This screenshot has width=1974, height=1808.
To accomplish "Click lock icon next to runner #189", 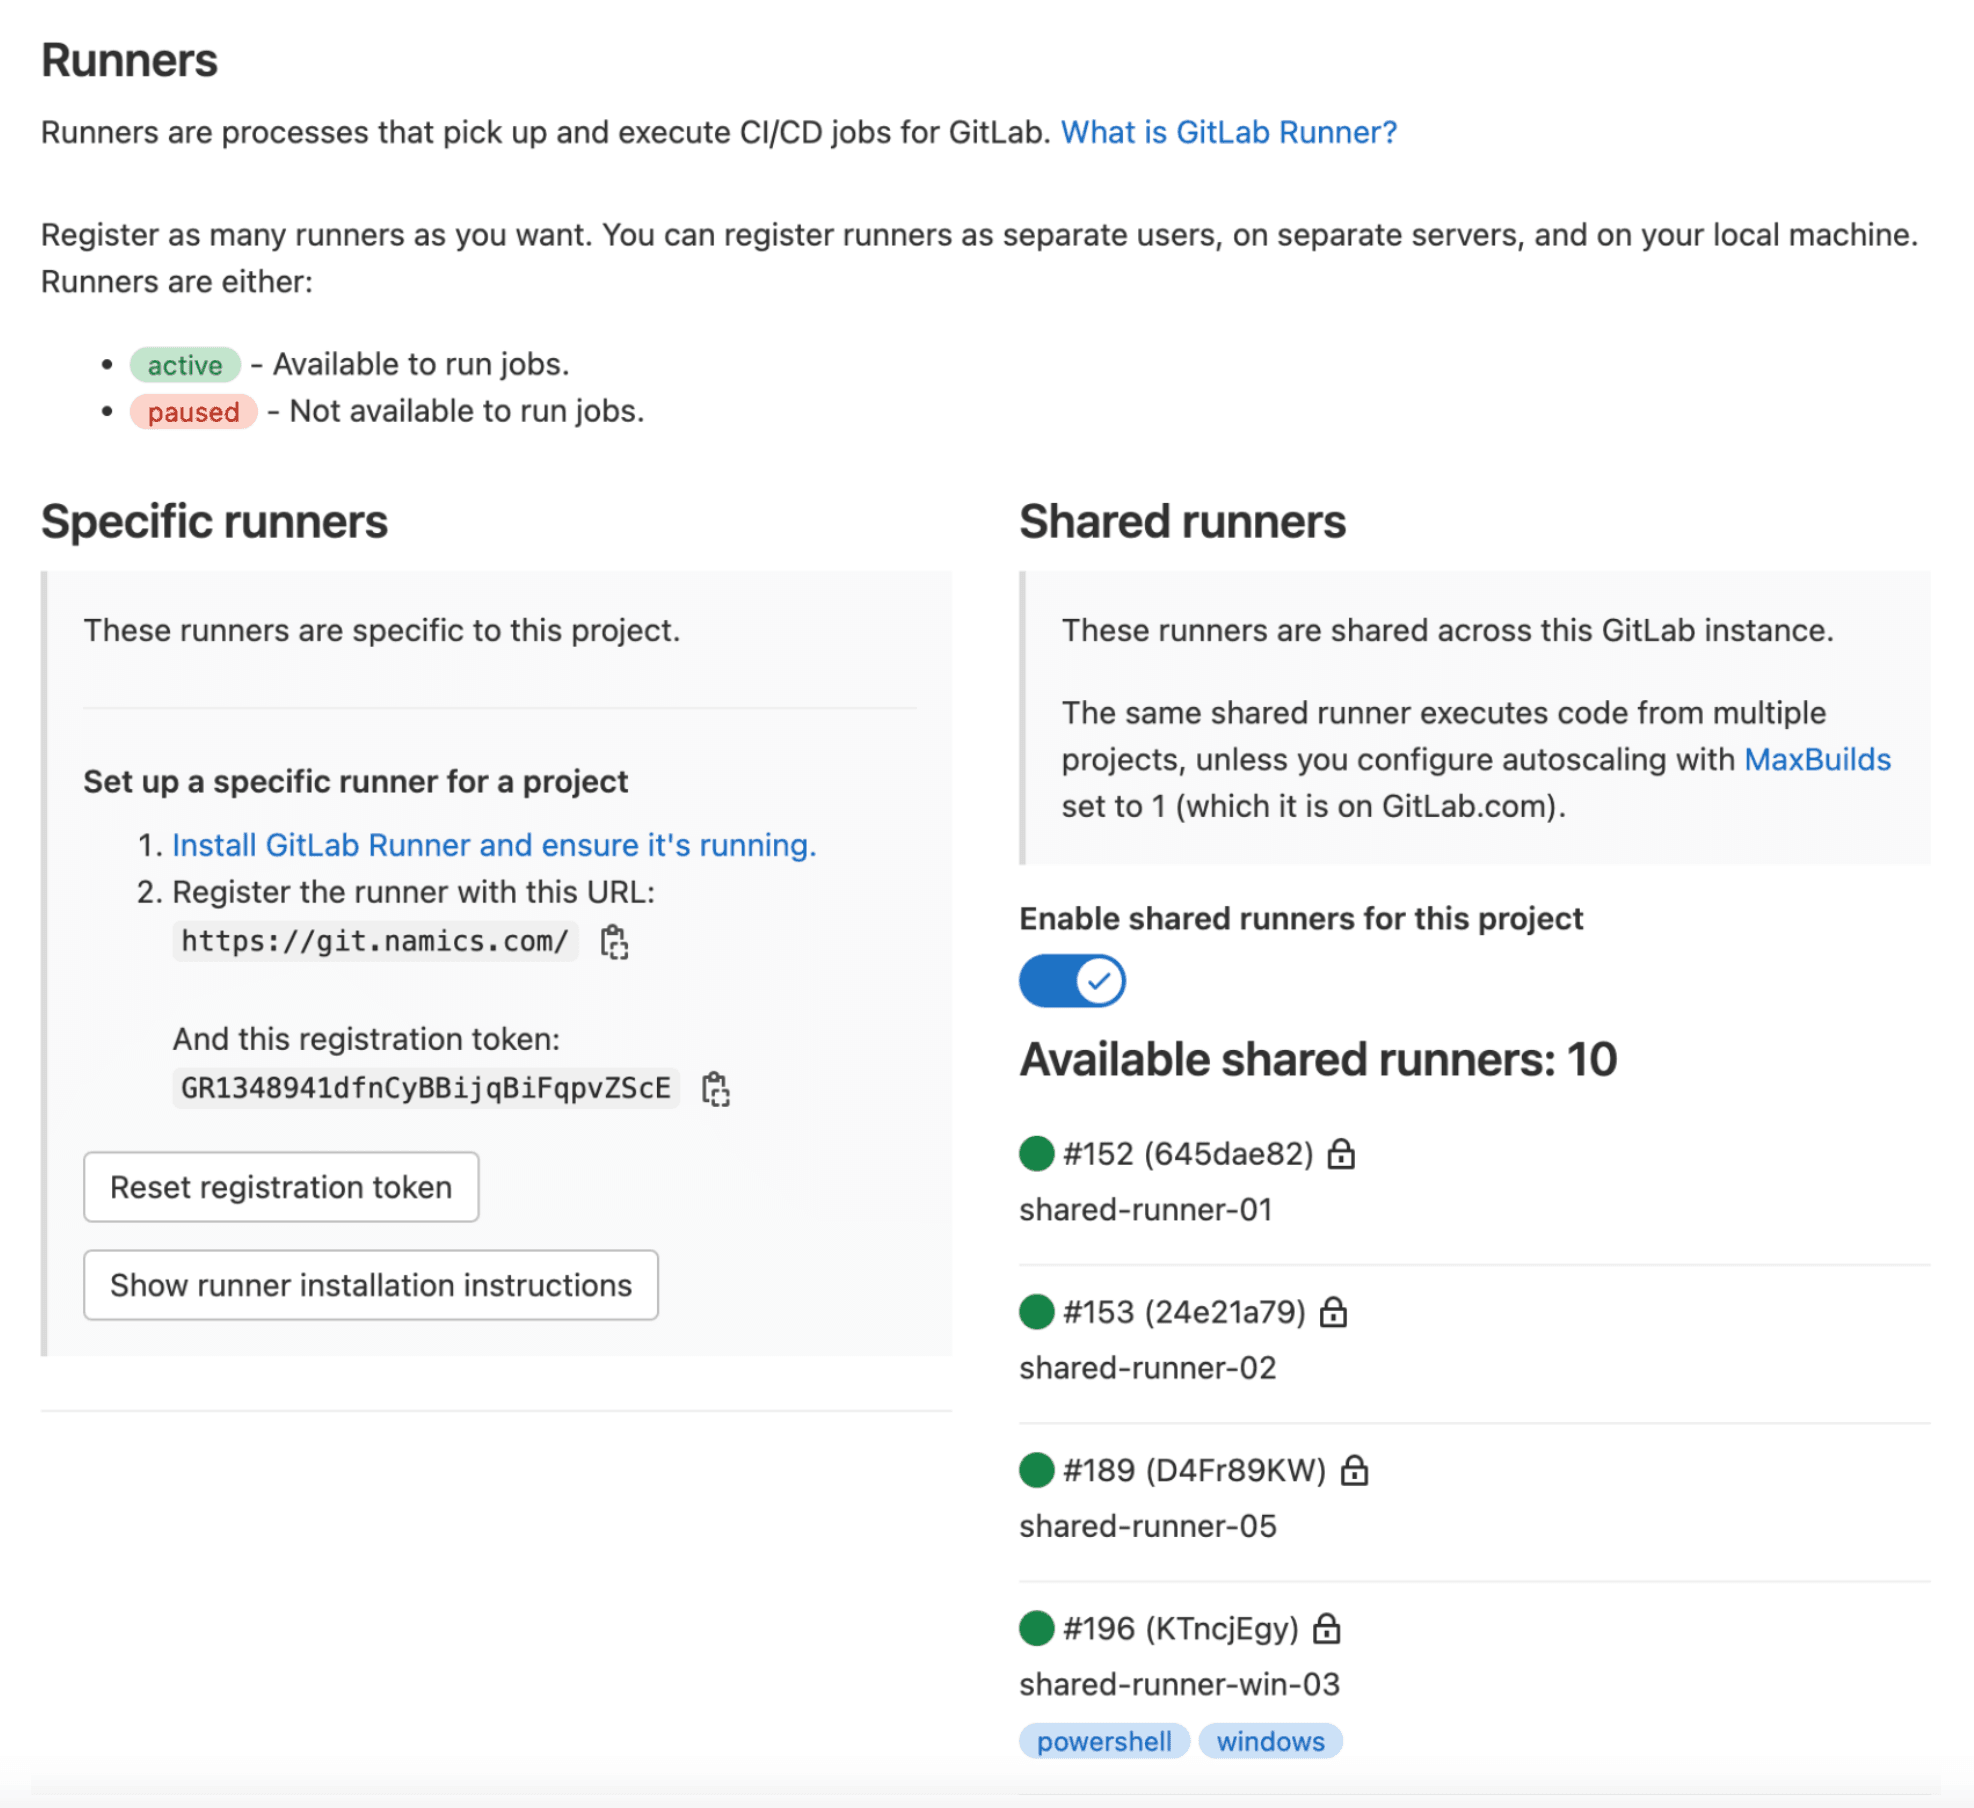I will point(1354,1470).
